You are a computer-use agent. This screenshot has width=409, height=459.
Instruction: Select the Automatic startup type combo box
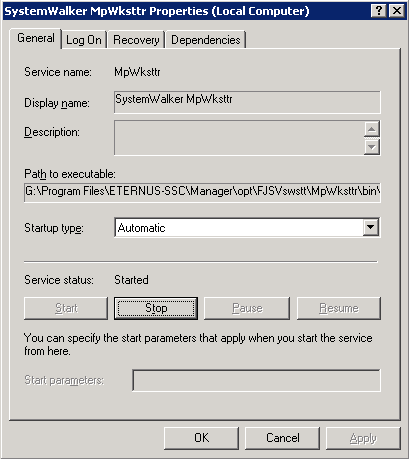tap(247, 228)
